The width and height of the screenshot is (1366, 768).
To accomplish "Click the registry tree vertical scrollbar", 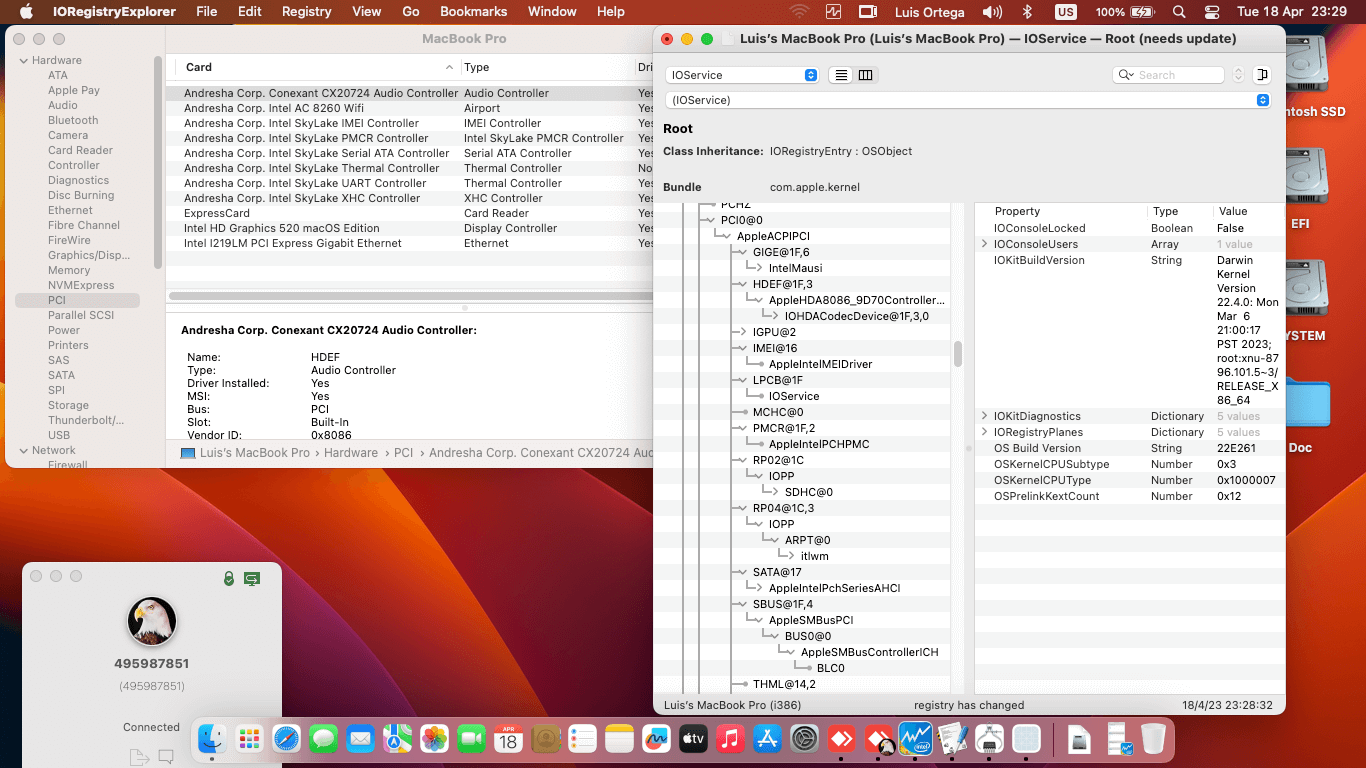I will (958, 354).
